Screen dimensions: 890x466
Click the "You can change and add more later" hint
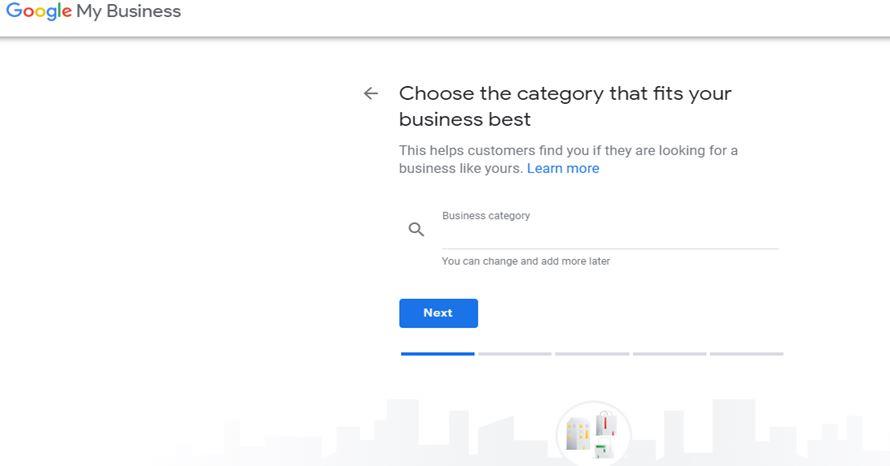pyautogui.click(x=526, y=261)
